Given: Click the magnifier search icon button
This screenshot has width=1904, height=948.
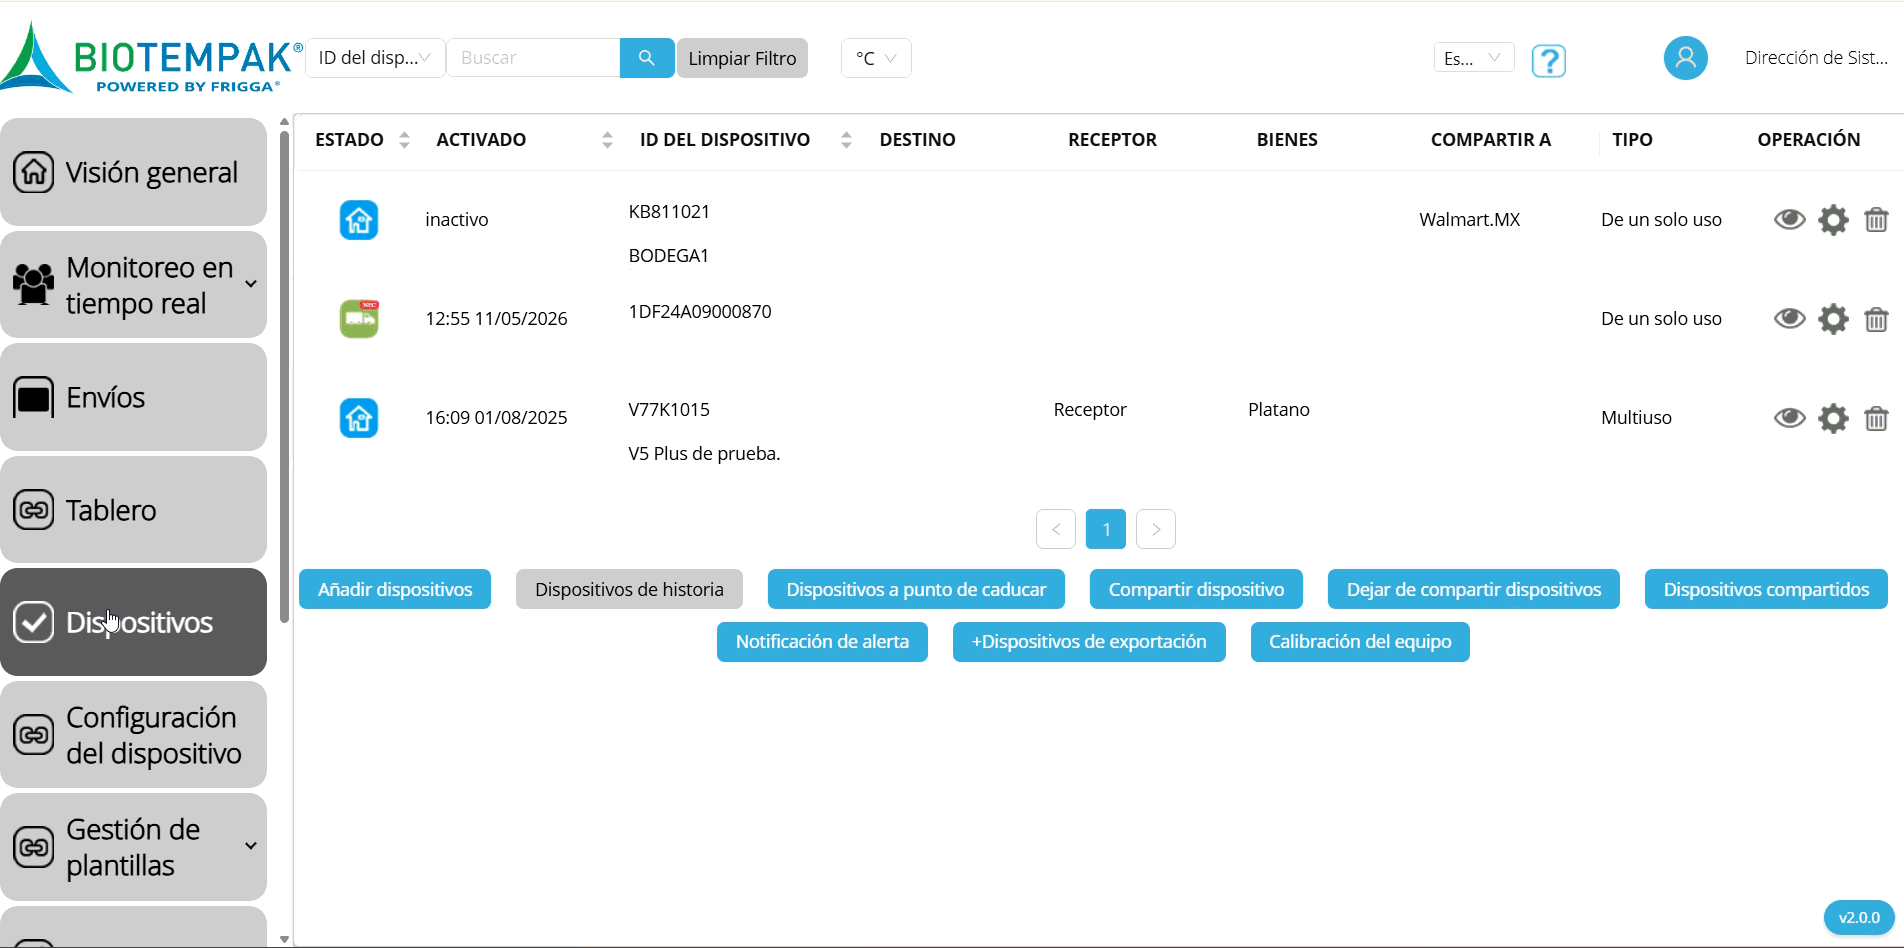Looking at the screenshot, I should (x=647, y=58).
